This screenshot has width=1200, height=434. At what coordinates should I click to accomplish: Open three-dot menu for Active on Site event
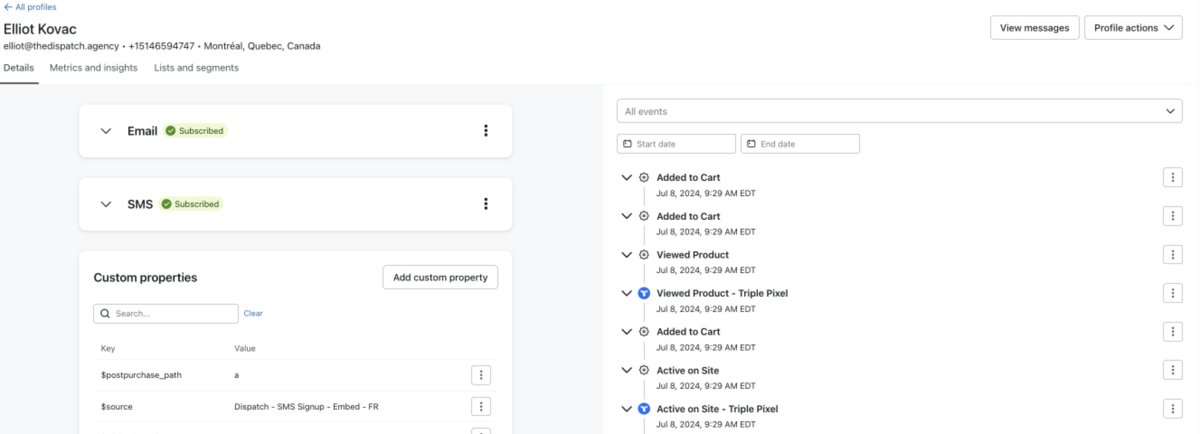(x=1173, y=370)
